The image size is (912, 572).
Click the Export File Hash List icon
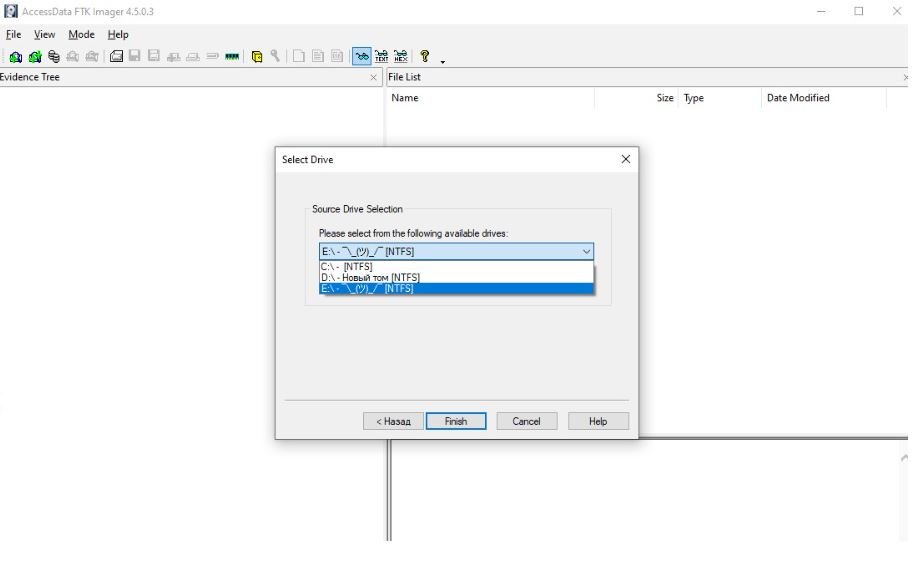click(x=318, y=56)
